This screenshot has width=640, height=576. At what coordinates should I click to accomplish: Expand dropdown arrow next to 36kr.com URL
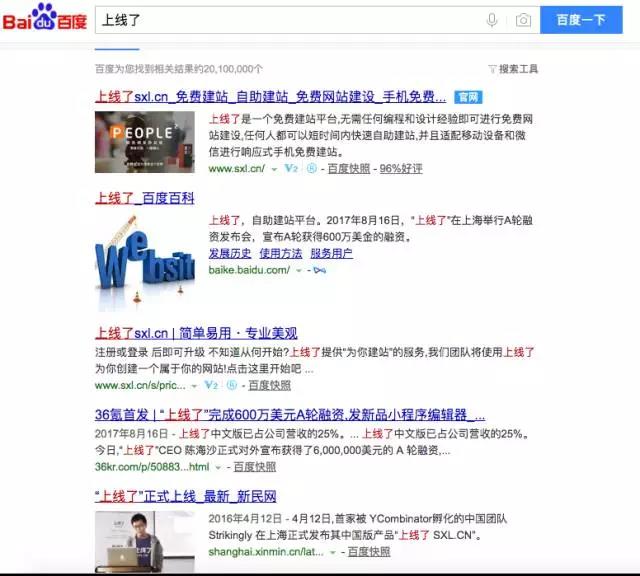218,467
